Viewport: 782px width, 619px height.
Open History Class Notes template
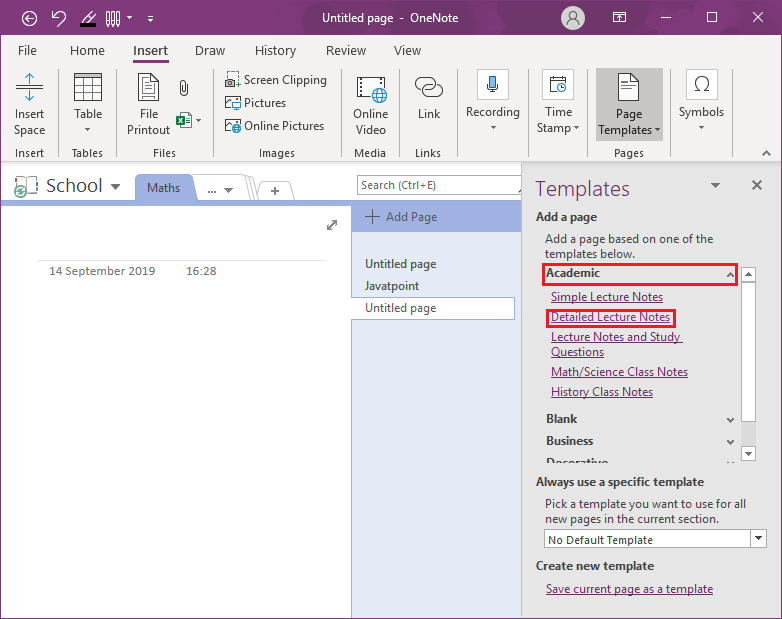(601, 392)
